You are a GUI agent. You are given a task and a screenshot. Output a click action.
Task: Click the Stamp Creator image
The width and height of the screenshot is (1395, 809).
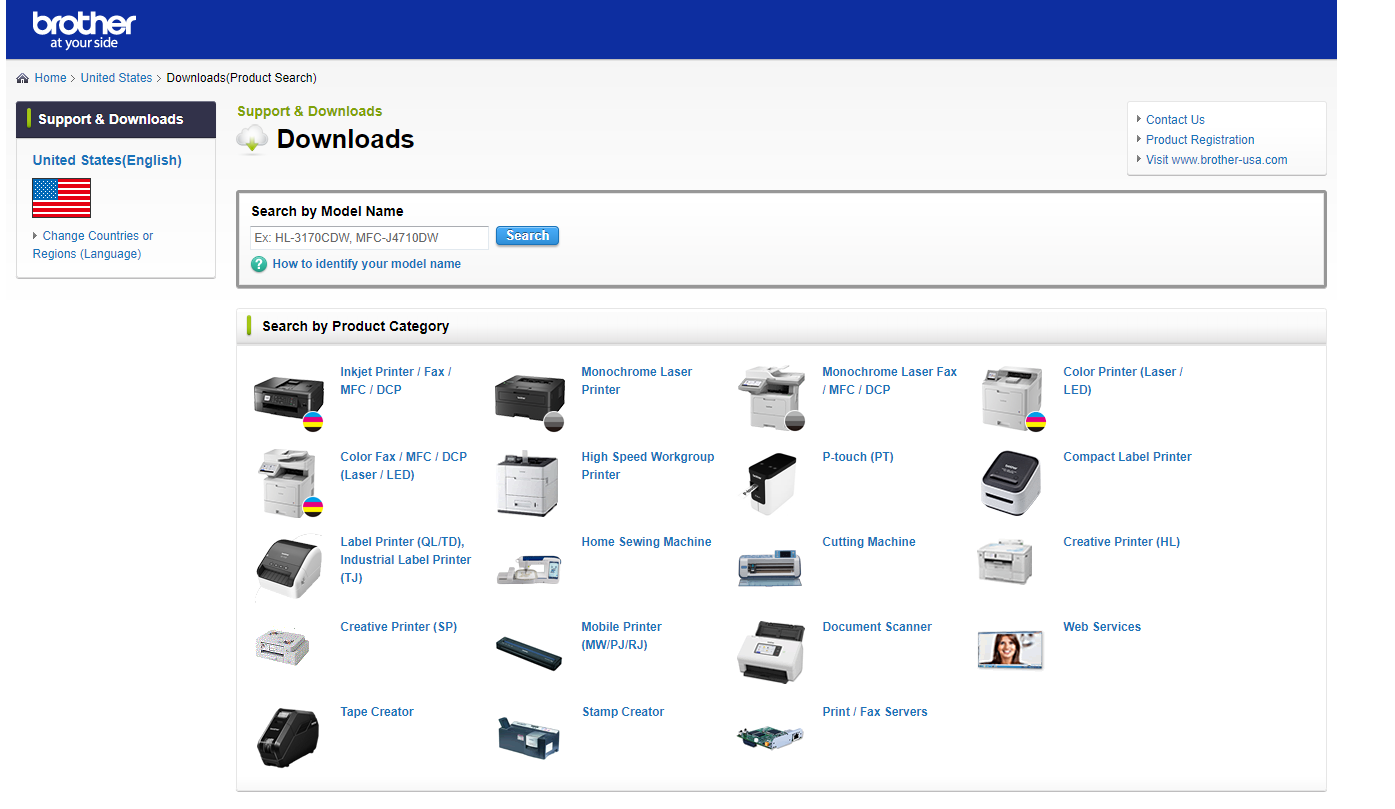point(530,738)
